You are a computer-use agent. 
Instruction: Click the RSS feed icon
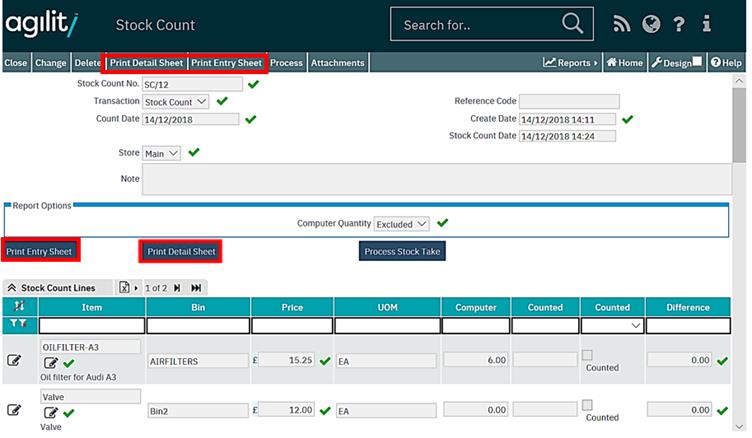pyautogui.click(x=622, y=24)
